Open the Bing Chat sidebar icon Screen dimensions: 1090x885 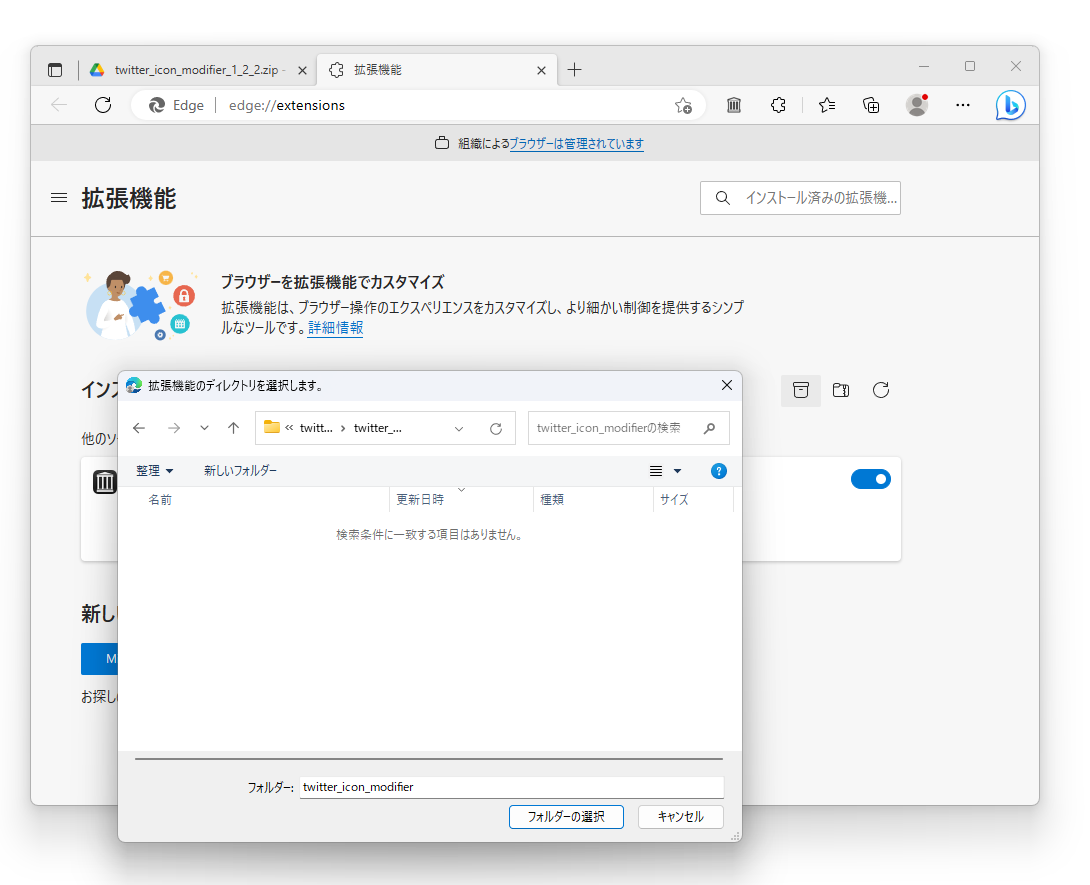(x=1010, y=105)
